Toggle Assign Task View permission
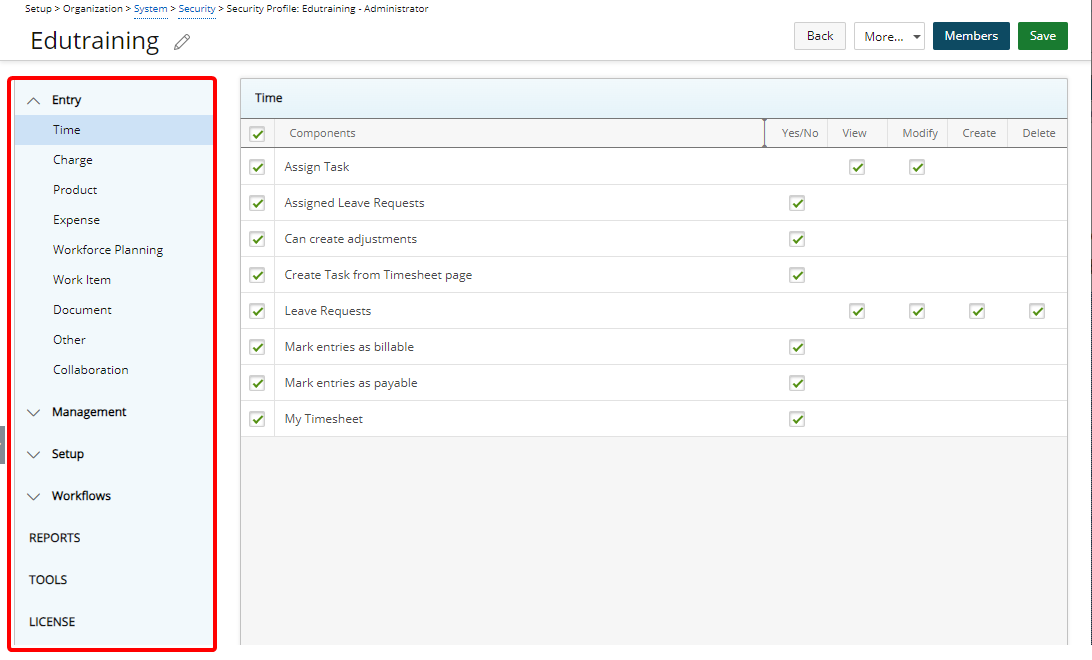 click(x=857, y=167)
